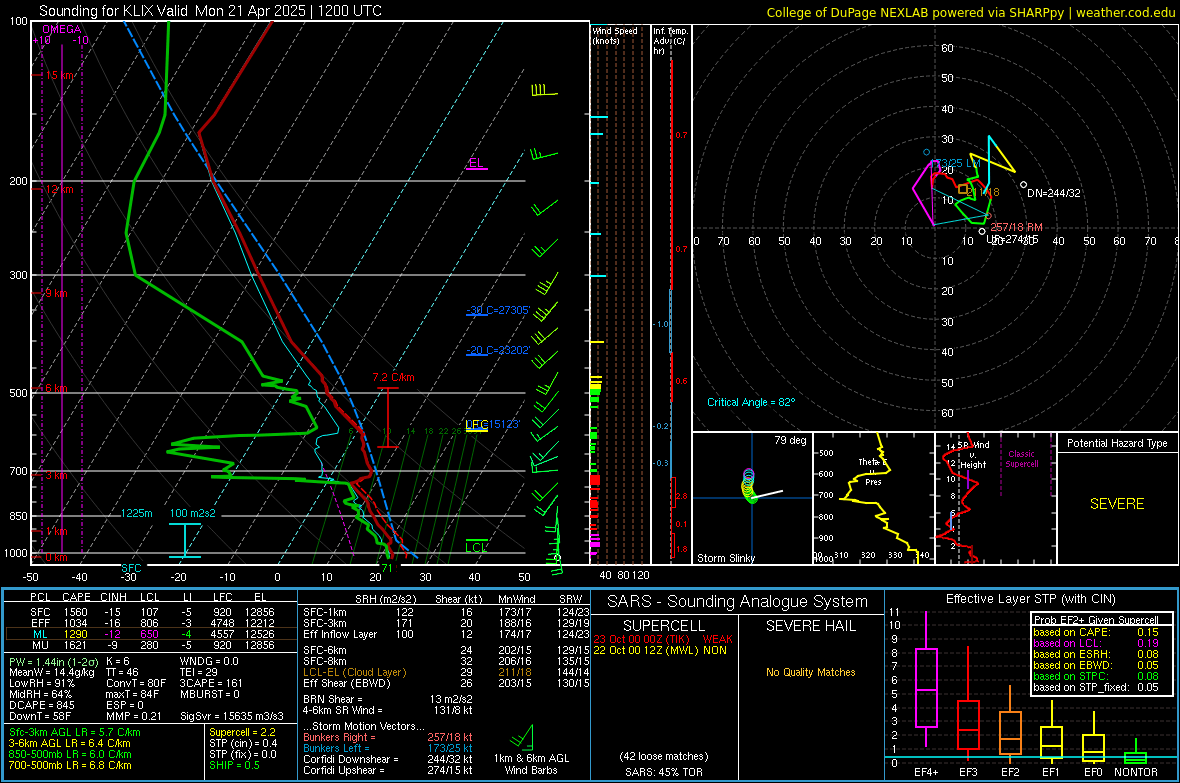Click the SR Wind v. Height plot label
The width and height of the screenshot is (1180, 783).
click(x=973, y=455)
